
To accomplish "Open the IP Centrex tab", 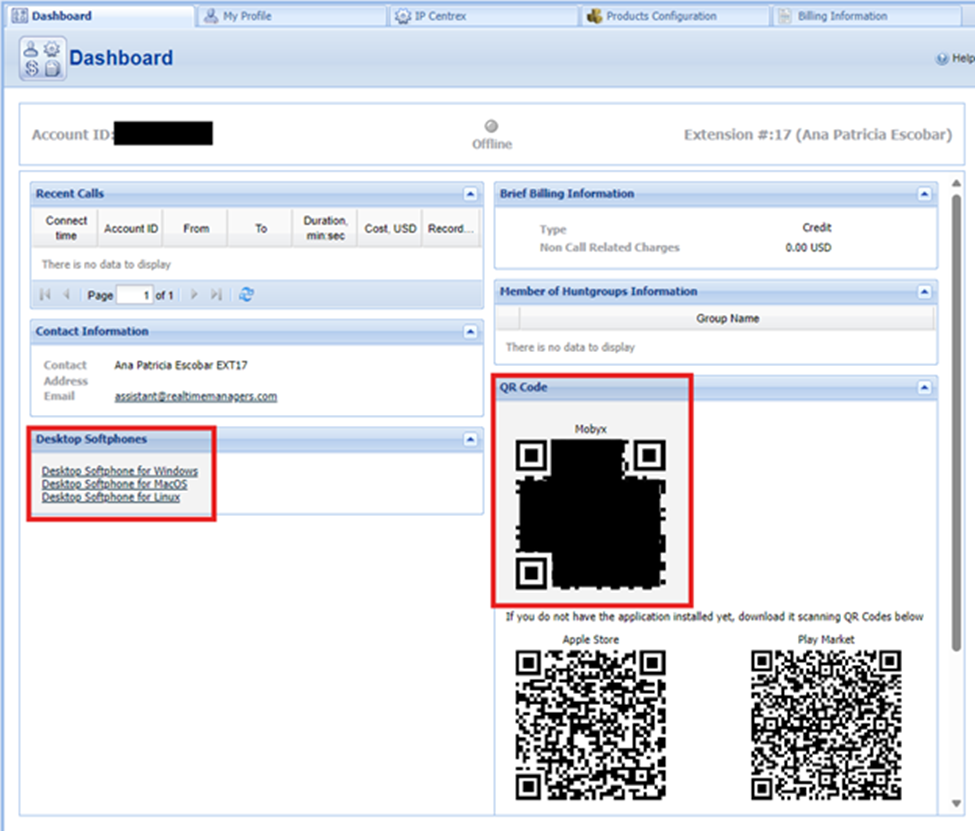I will 484,16.
